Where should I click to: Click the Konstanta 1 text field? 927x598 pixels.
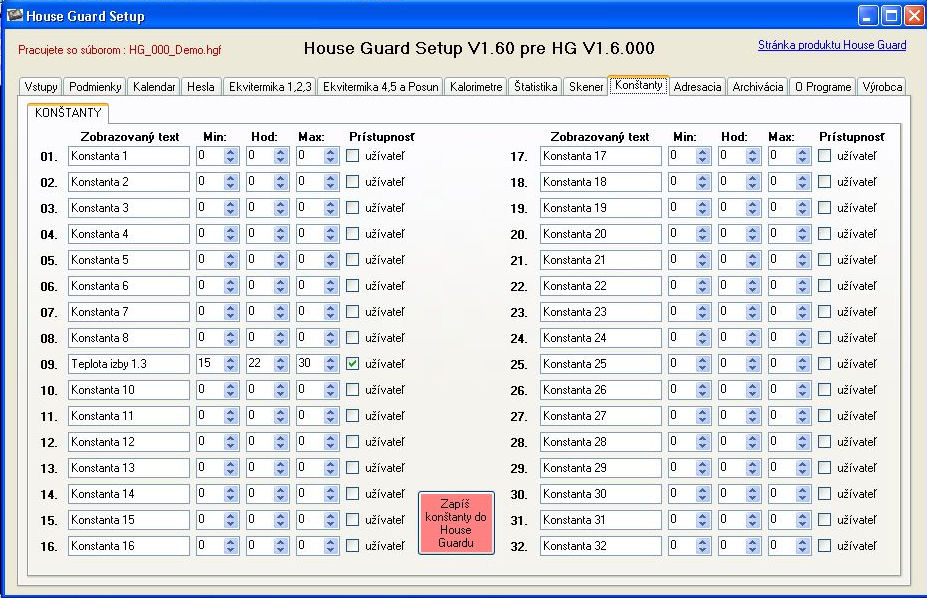129,156
